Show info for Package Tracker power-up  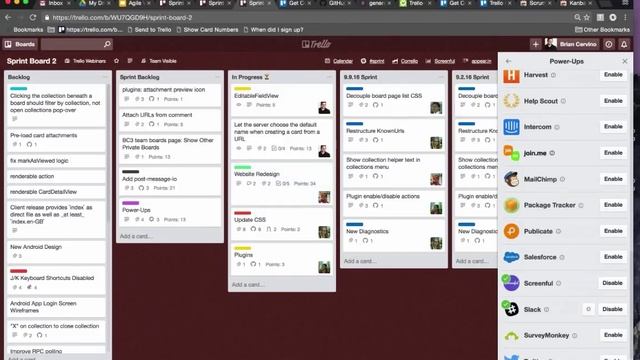581,205
